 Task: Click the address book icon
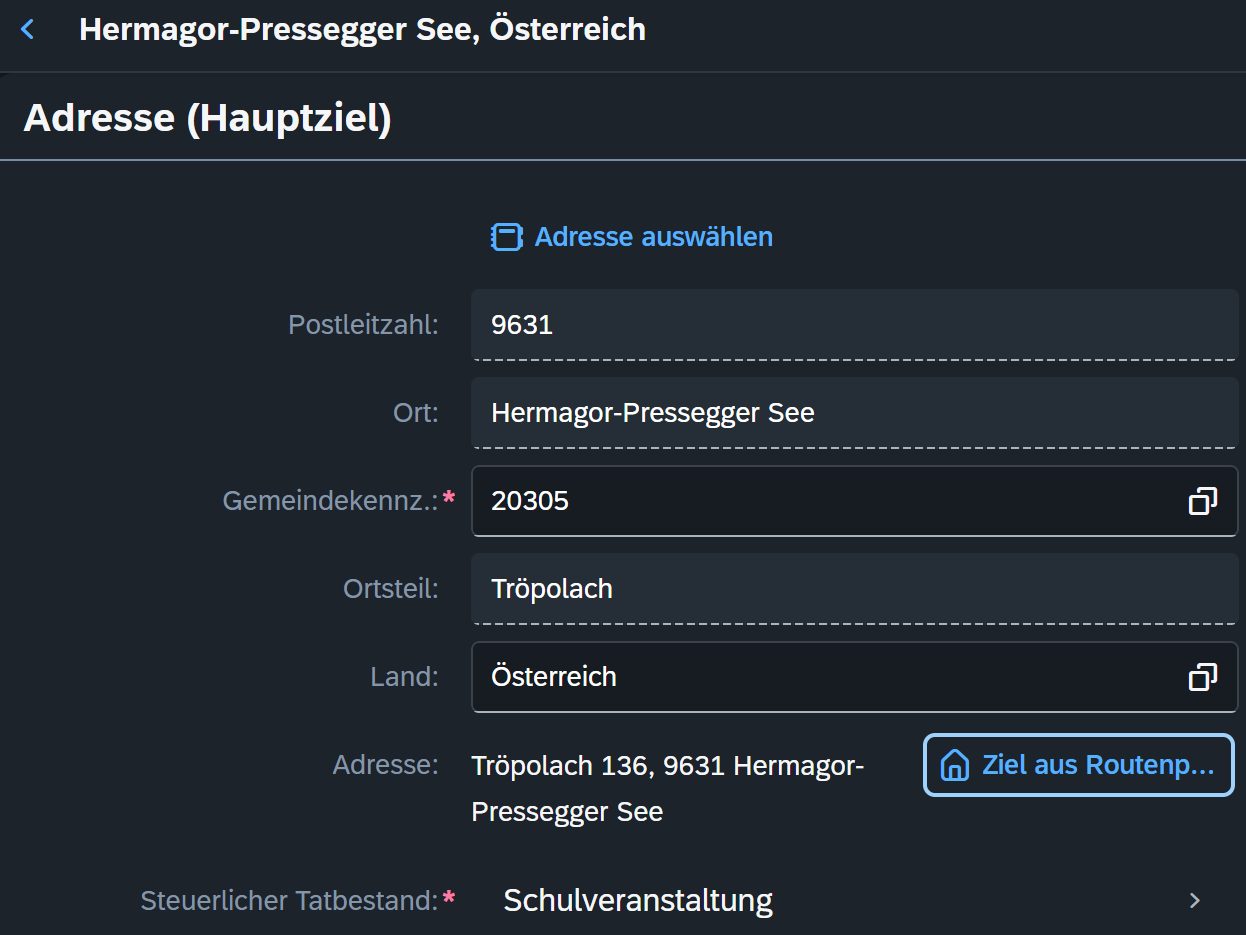507,237
